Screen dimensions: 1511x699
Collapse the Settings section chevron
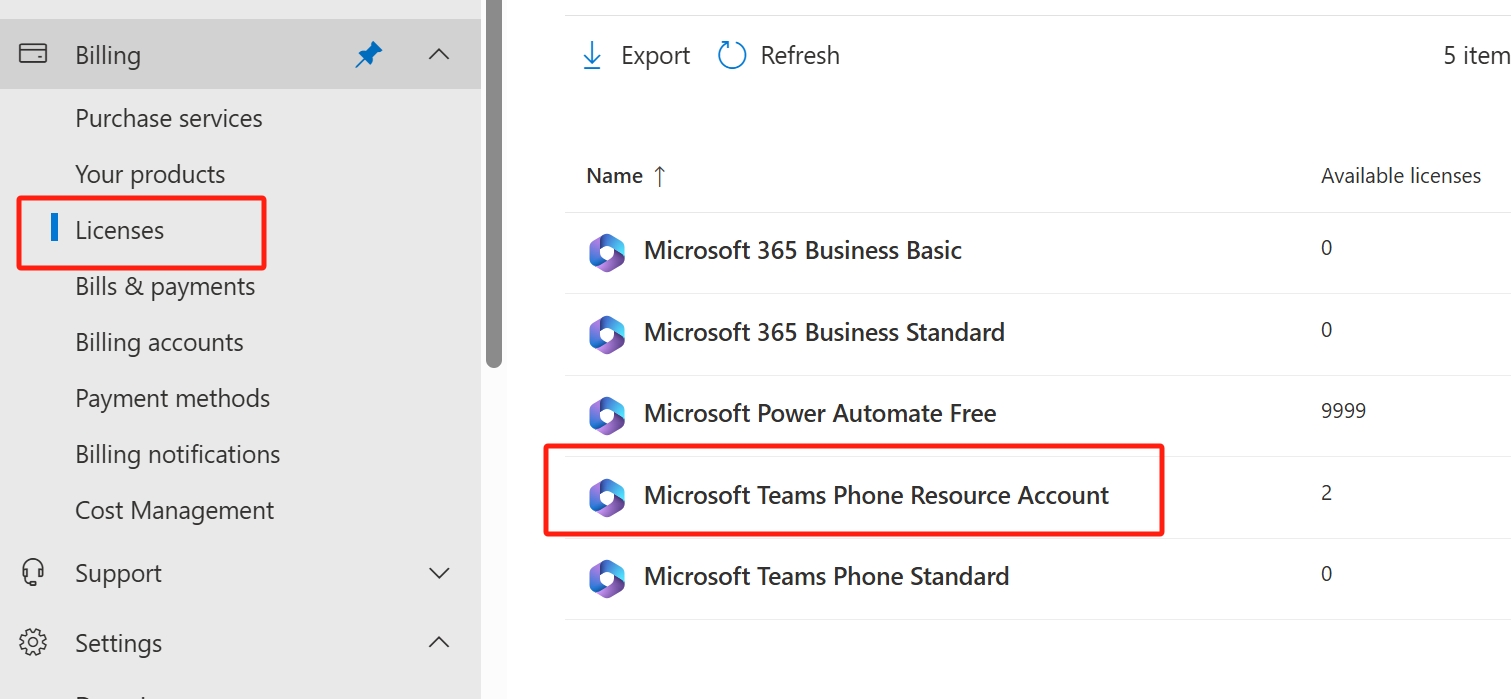(438, 642)
